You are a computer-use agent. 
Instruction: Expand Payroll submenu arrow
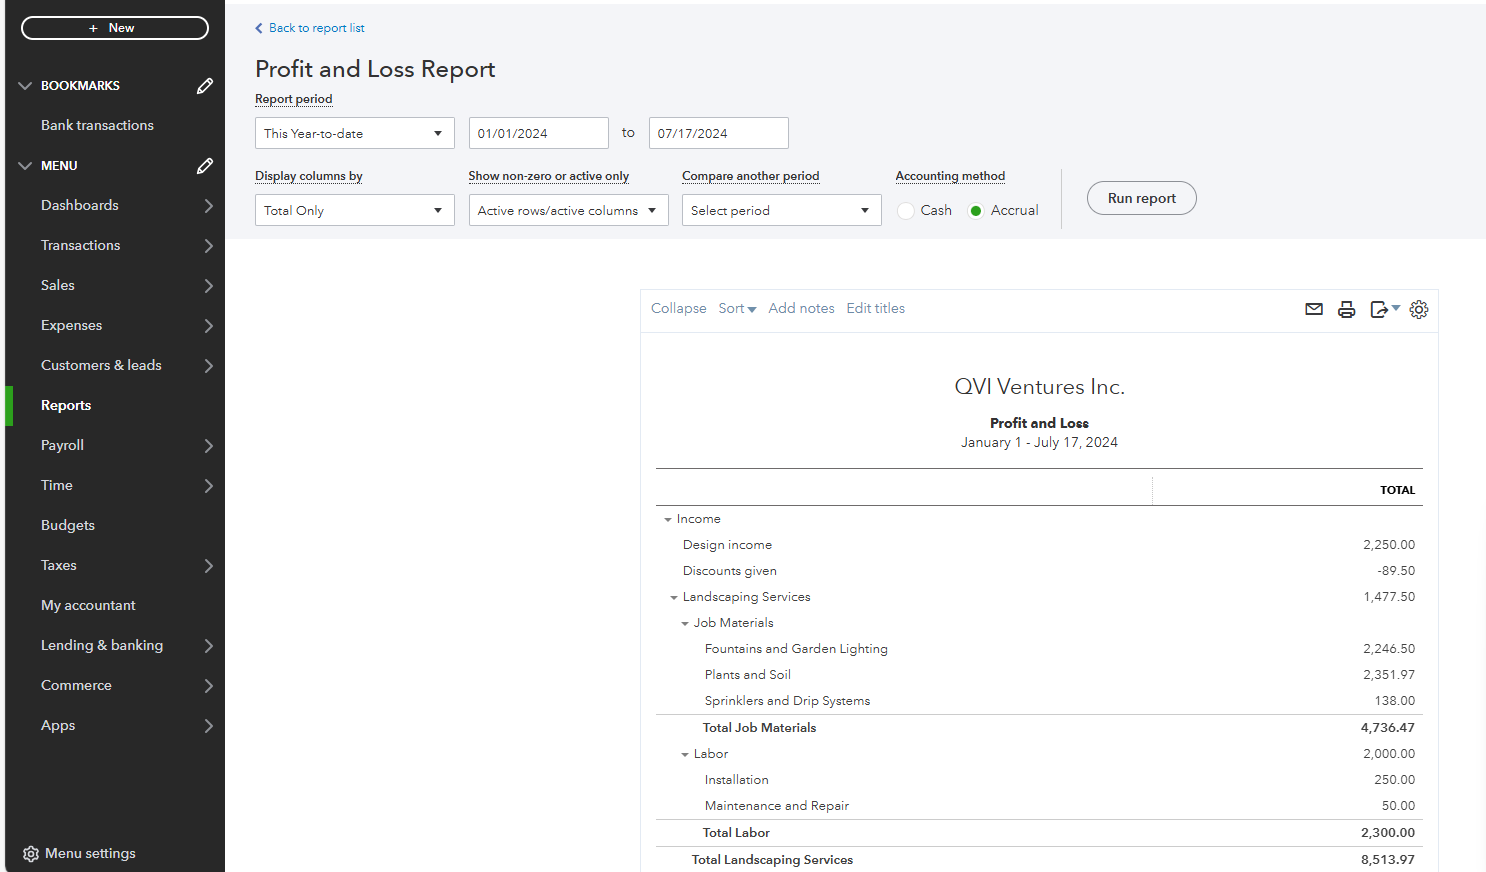[208, 446]
